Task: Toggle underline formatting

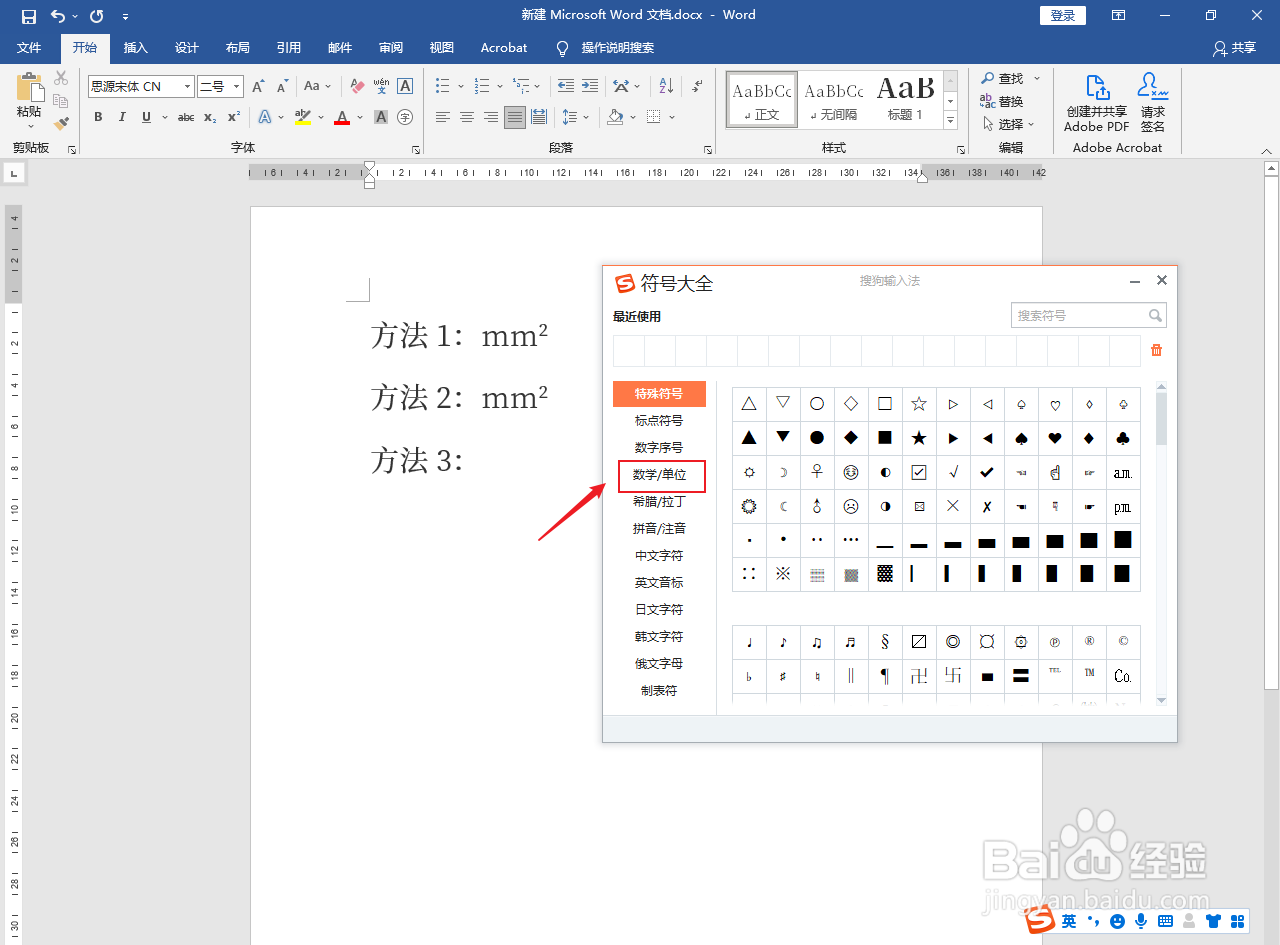Action: [x=144, y=117]
